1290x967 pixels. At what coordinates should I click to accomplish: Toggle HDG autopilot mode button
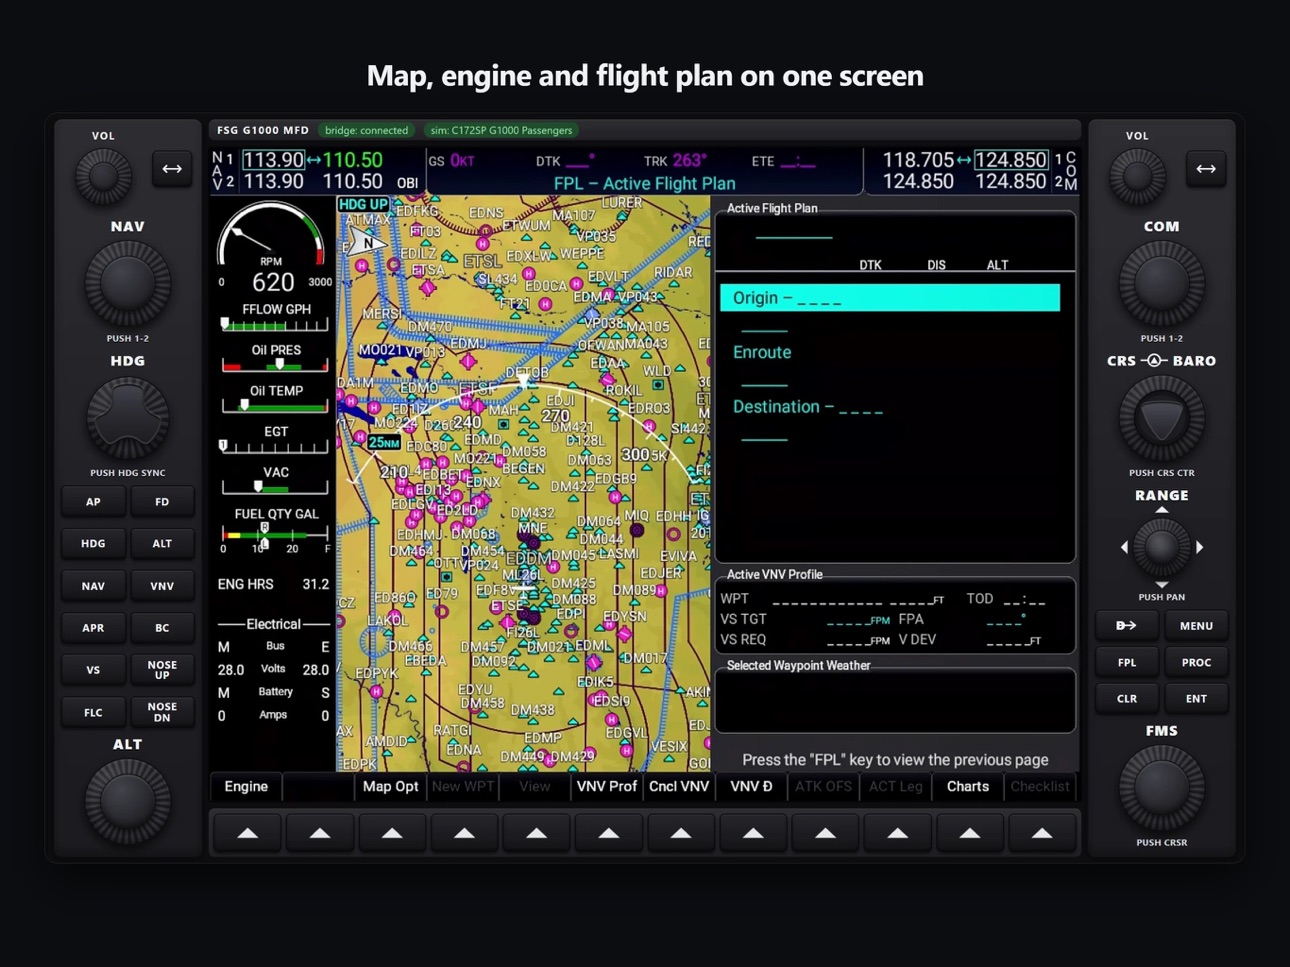tap(93, 544)
